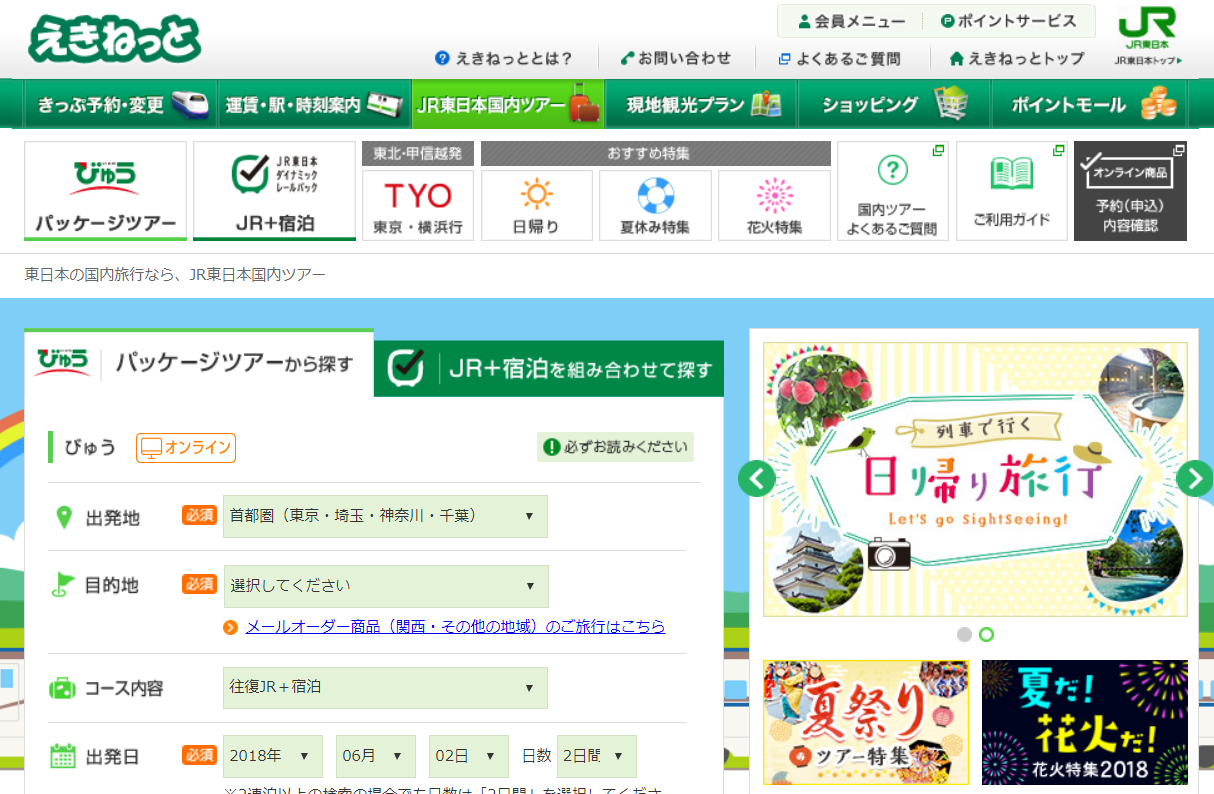Open 現地観光プラン menu
The height and width of the screenshot is (794, 1214).
pos(701,104)
